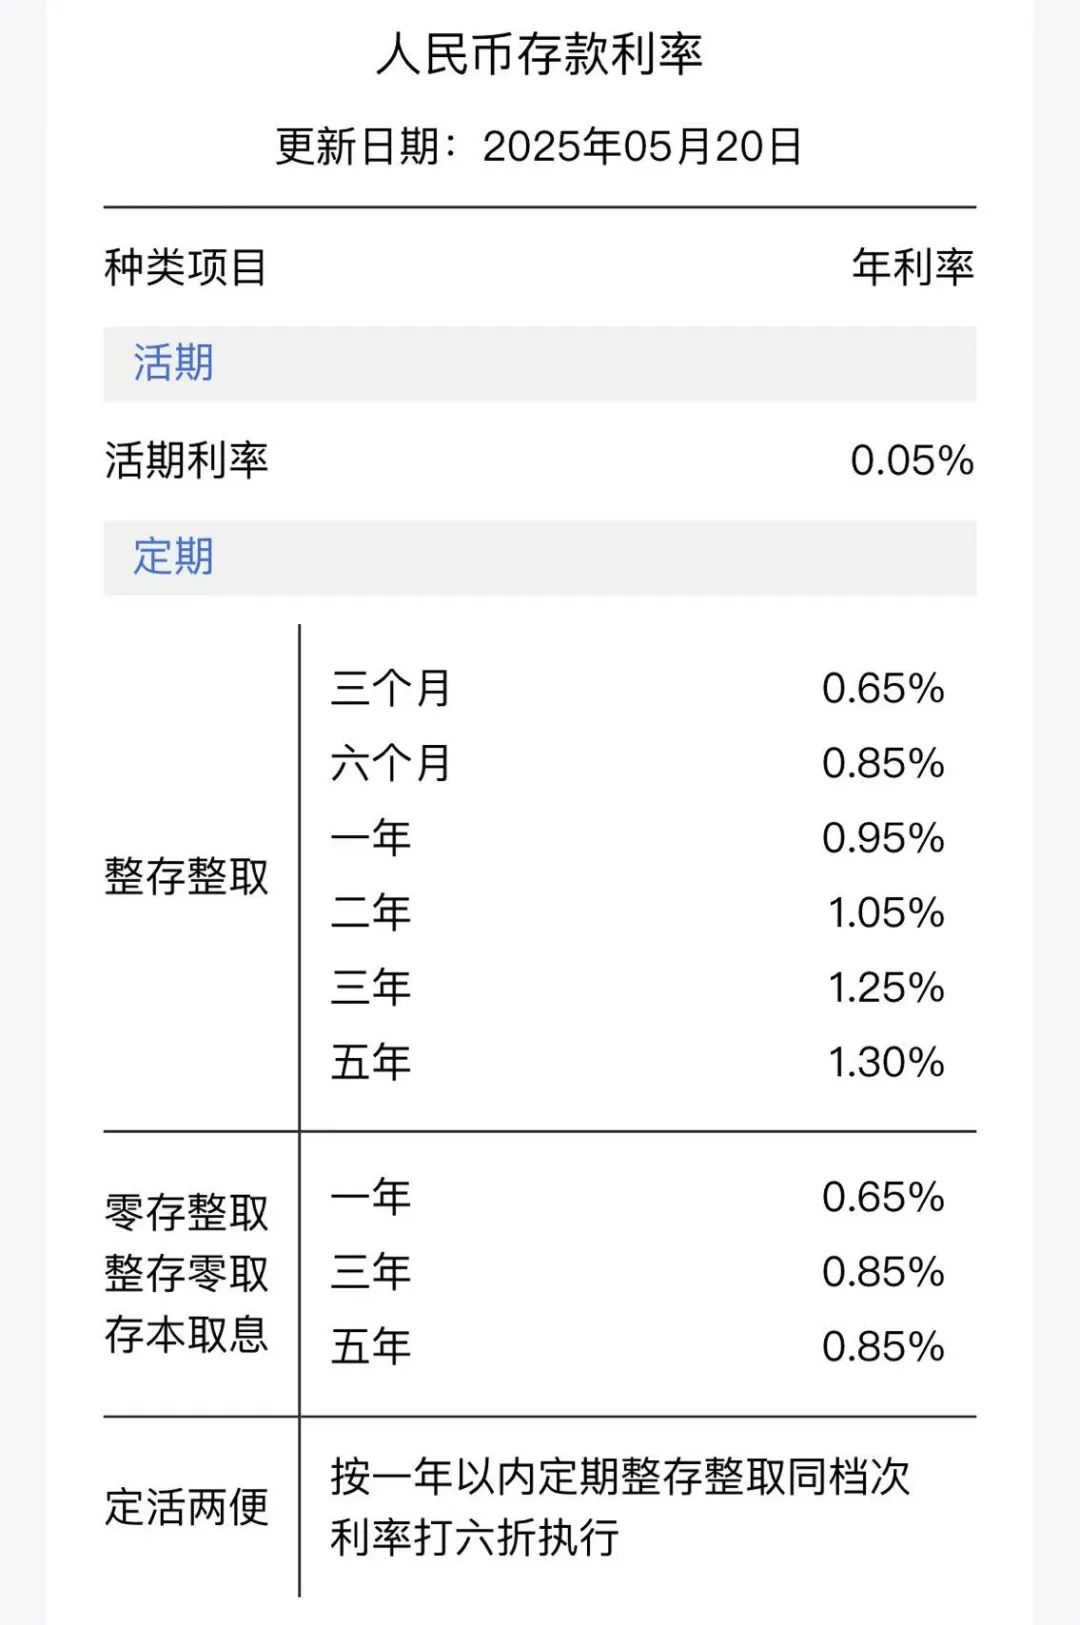
Task: Select the 定活两便 category label
Action: [x=186, y=1507]
